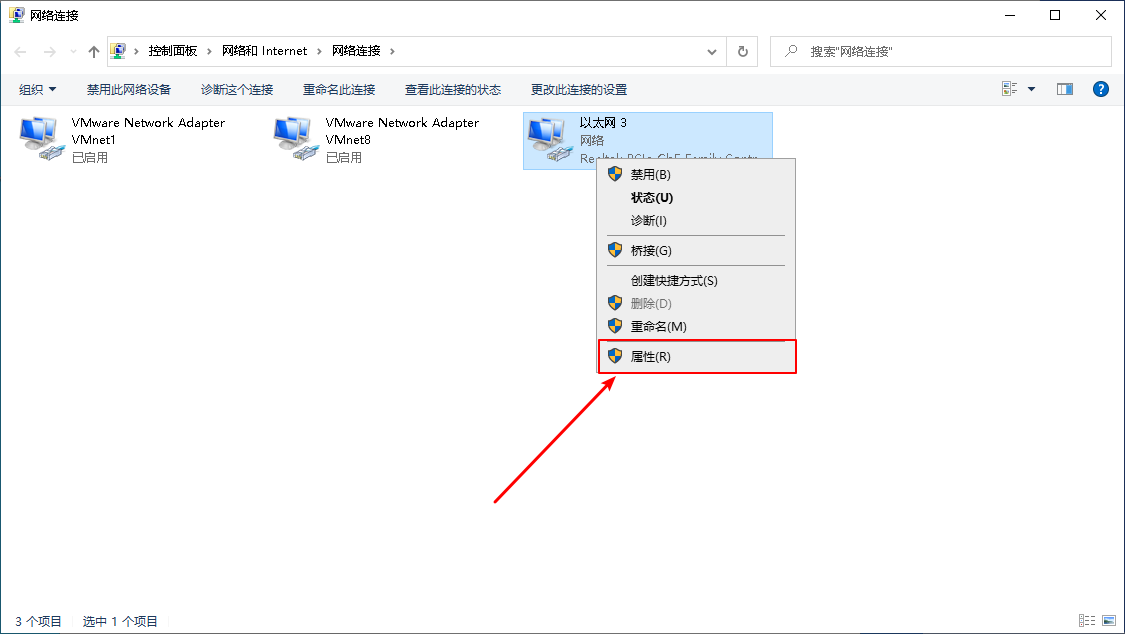
Task: Switch to large icons view in status bar
Action: (x=1107, y=621)
